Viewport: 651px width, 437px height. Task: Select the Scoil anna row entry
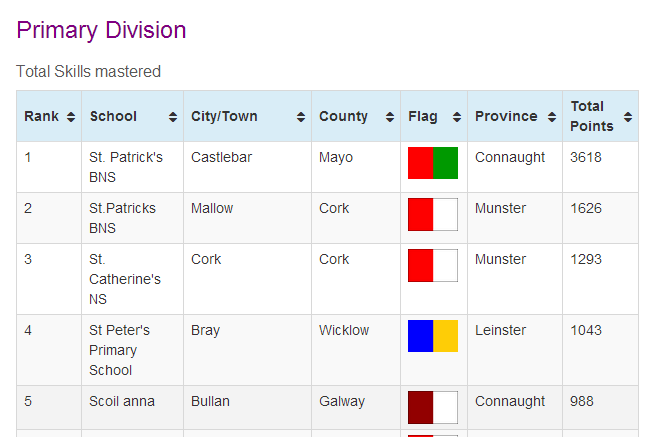click(x=122, y=401)
